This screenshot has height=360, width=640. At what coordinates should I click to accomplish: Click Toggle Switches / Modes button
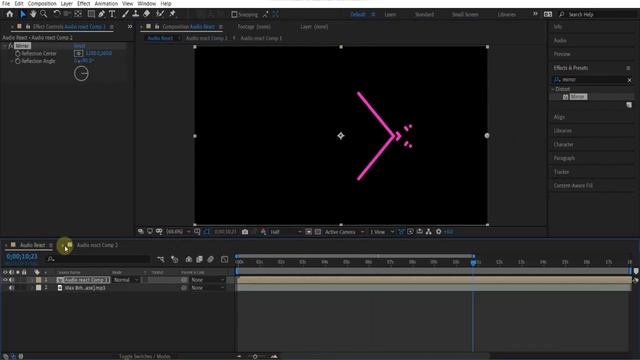tap(144, 356)
